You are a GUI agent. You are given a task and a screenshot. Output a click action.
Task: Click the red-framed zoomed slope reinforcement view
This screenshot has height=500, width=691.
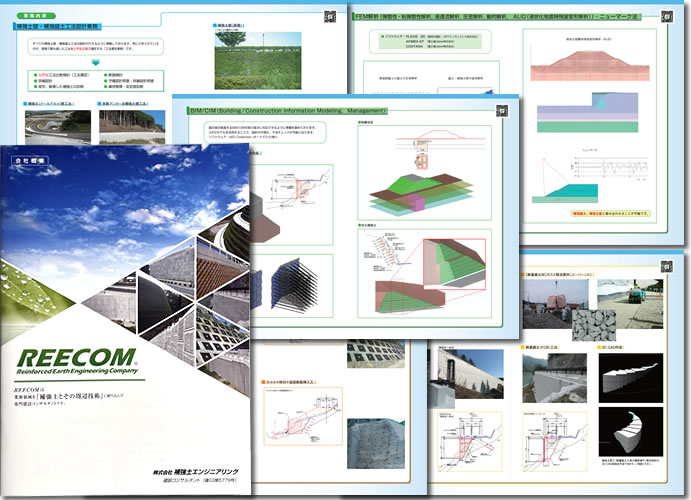tap(454, 263)
